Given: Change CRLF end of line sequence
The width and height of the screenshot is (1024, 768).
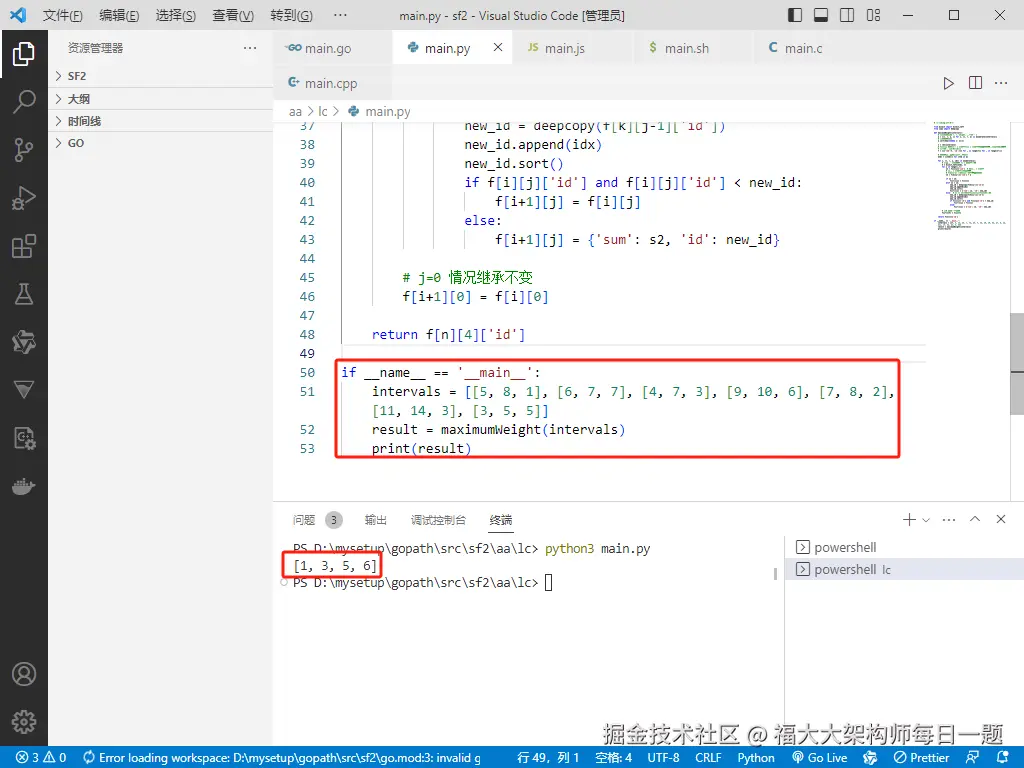Looking at the screenshot, I should (708, 758).
